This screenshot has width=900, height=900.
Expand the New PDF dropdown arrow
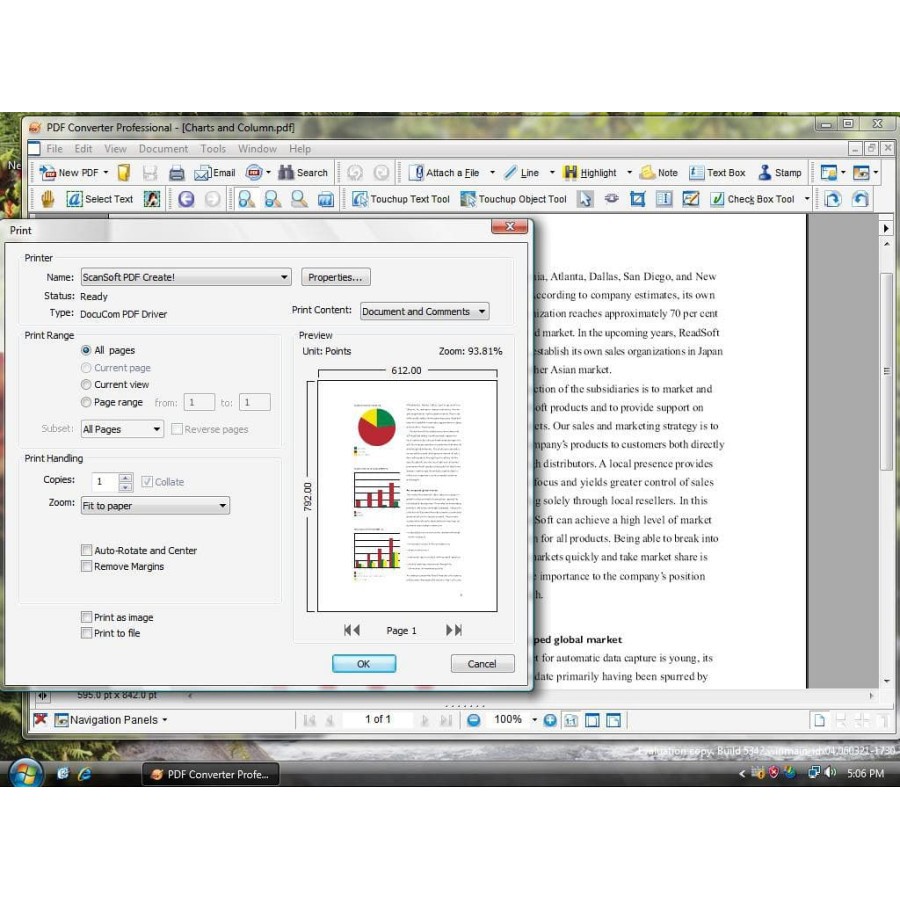point(106,172)
